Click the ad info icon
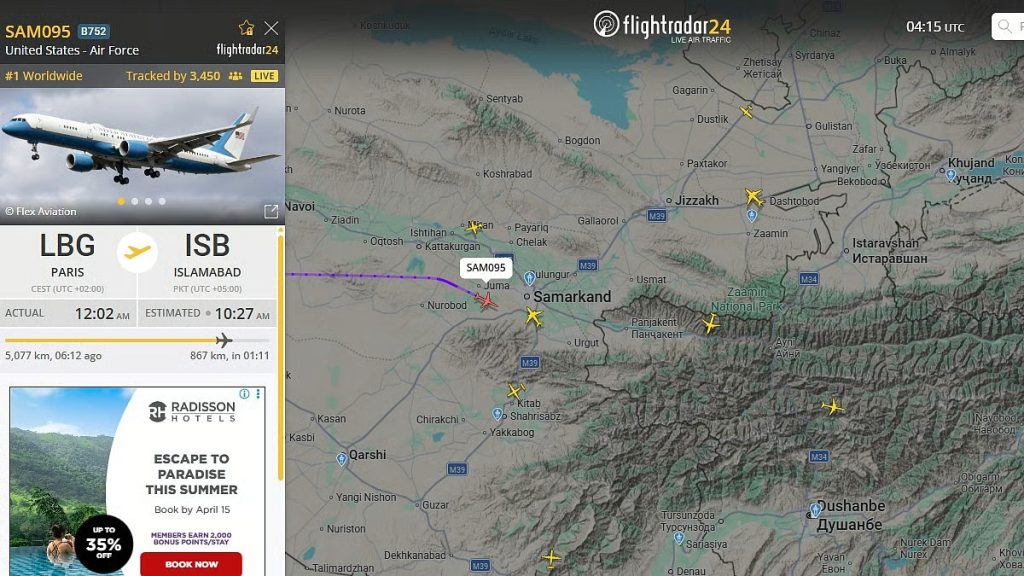 click(244, 394)
